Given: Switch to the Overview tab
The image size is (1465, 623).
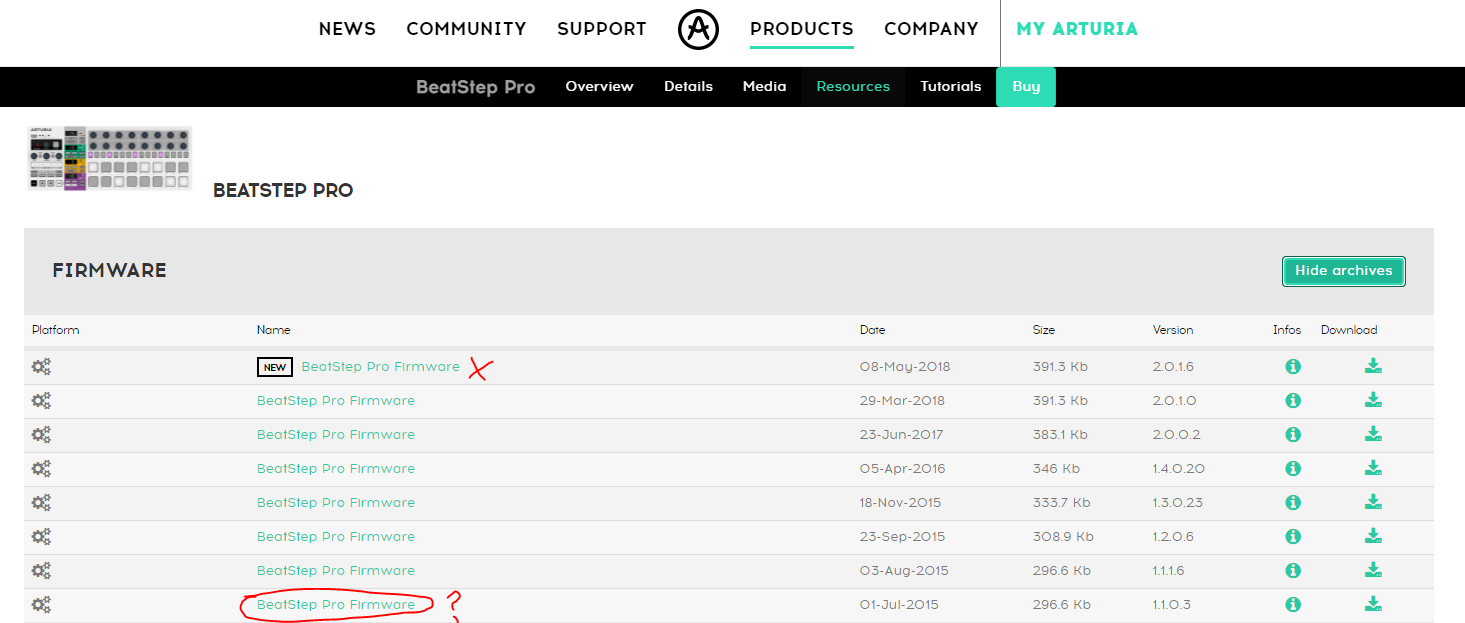Looking at the screenshot, I should (599, 87).
